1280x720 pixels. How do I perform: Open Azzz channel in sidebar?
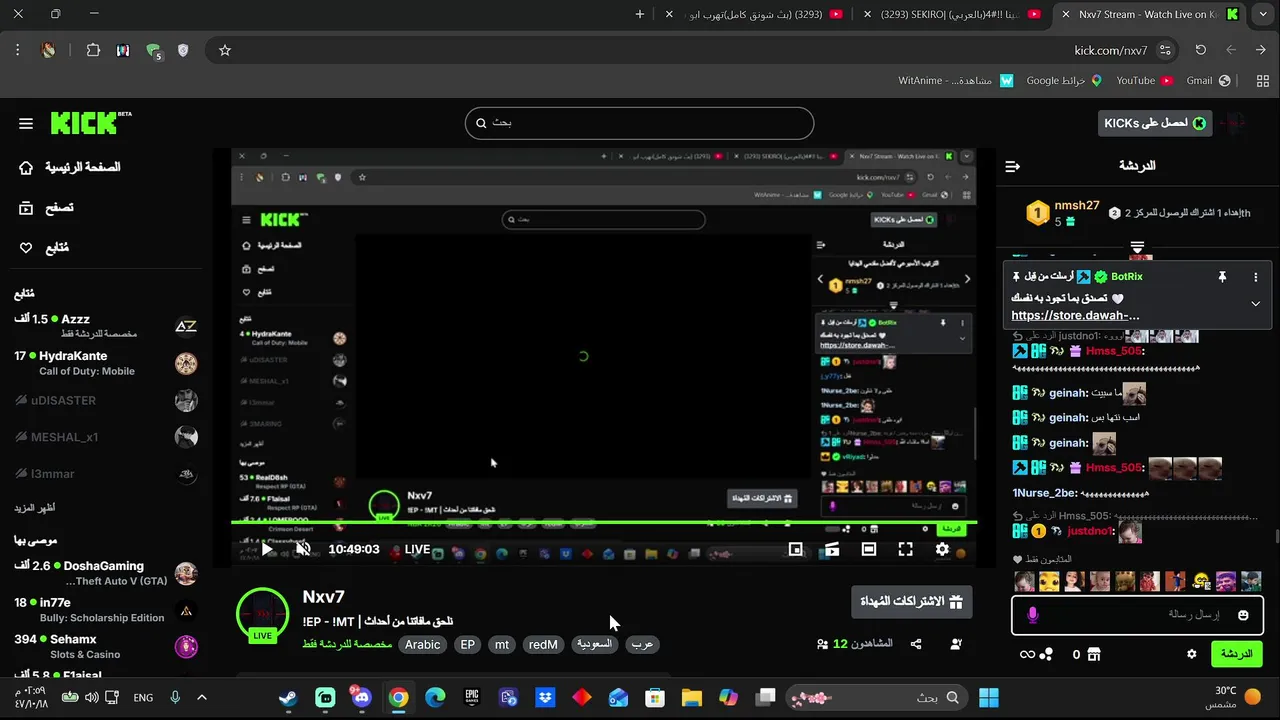(x=106, y=325)
